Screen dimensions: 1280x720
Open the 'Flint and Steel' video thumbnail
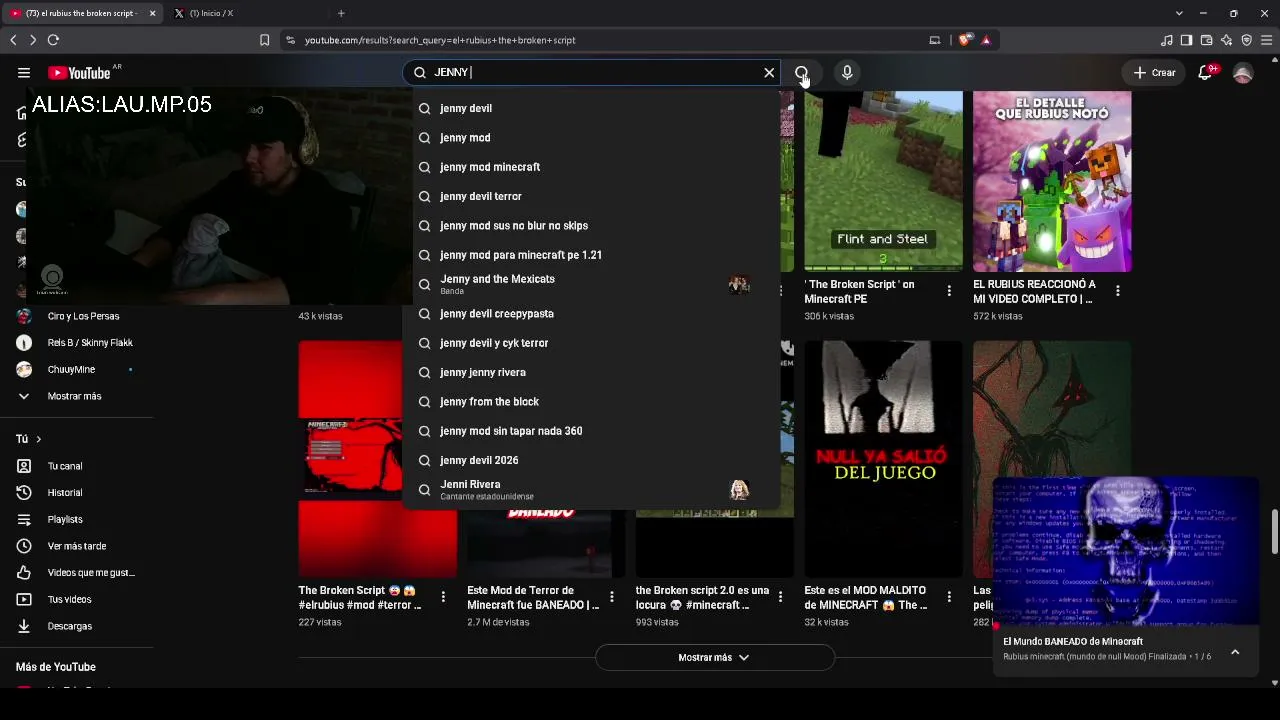[x=883, y=182]
